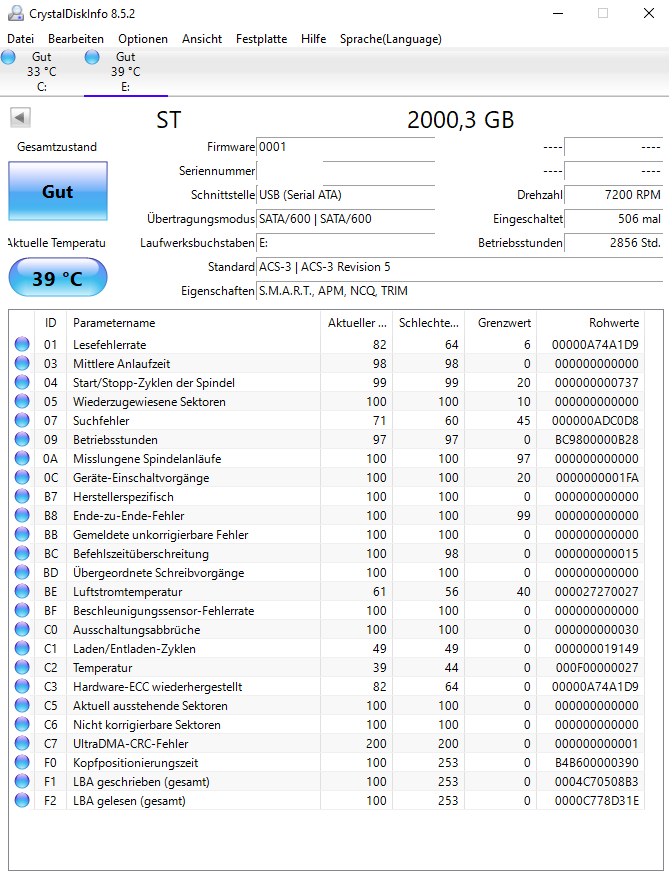Click status circle for Übergeordnete Schreibvorgänge
Screen dimensions: 669x873
tap(22, 572)
